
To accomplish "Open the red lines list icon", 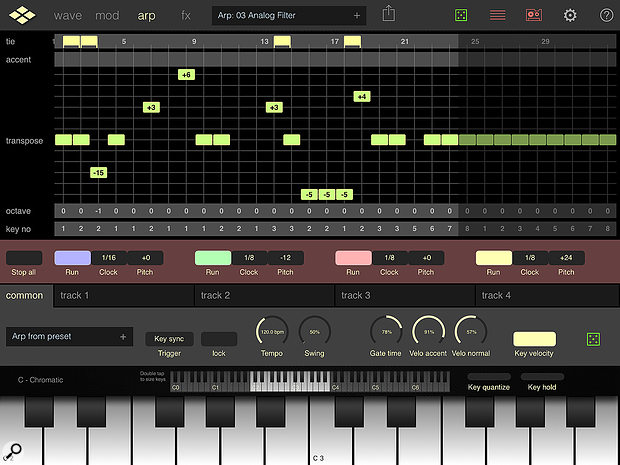I will (x=497, y=15).
